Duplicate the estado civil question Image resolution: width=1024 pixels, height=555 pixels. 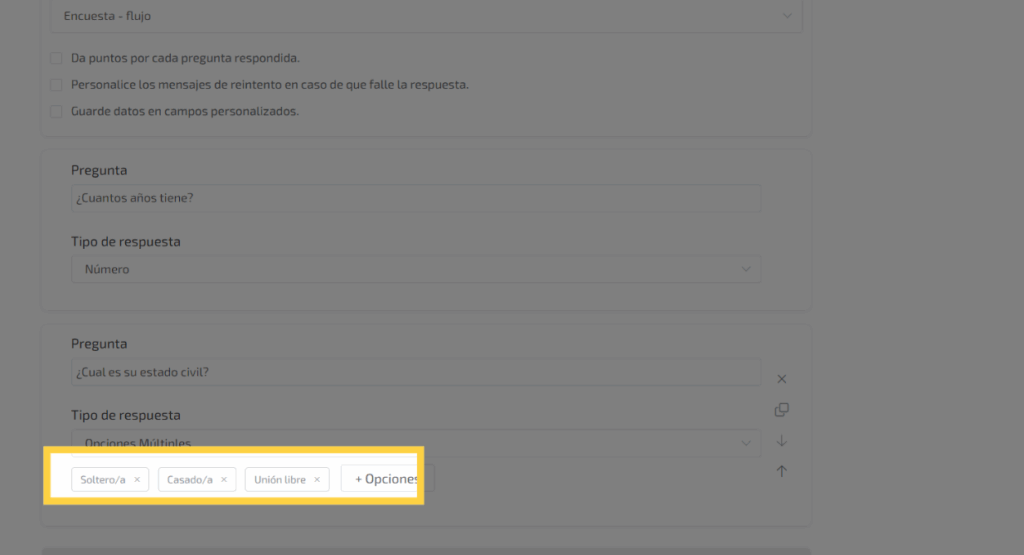click(782, 410)
